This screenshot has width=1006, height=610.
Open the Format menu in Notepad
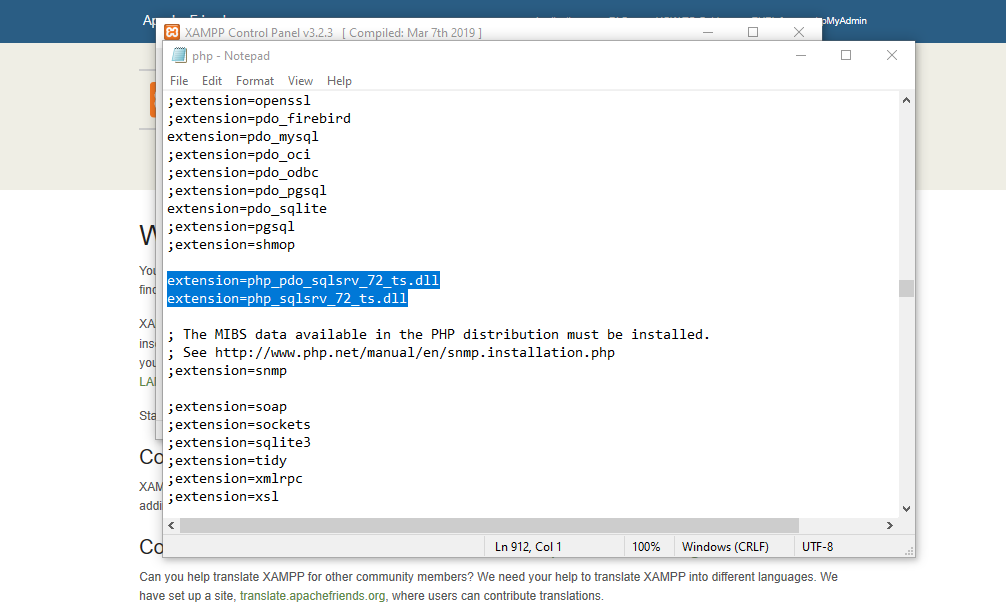point(255,81)
